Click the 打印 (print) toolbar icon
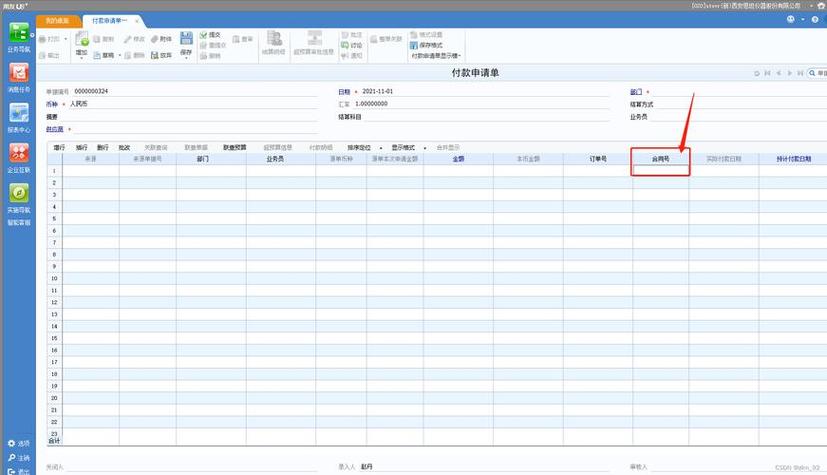Image resolution: width=827 pixels, height=475 pixels. tap(49, 40)
